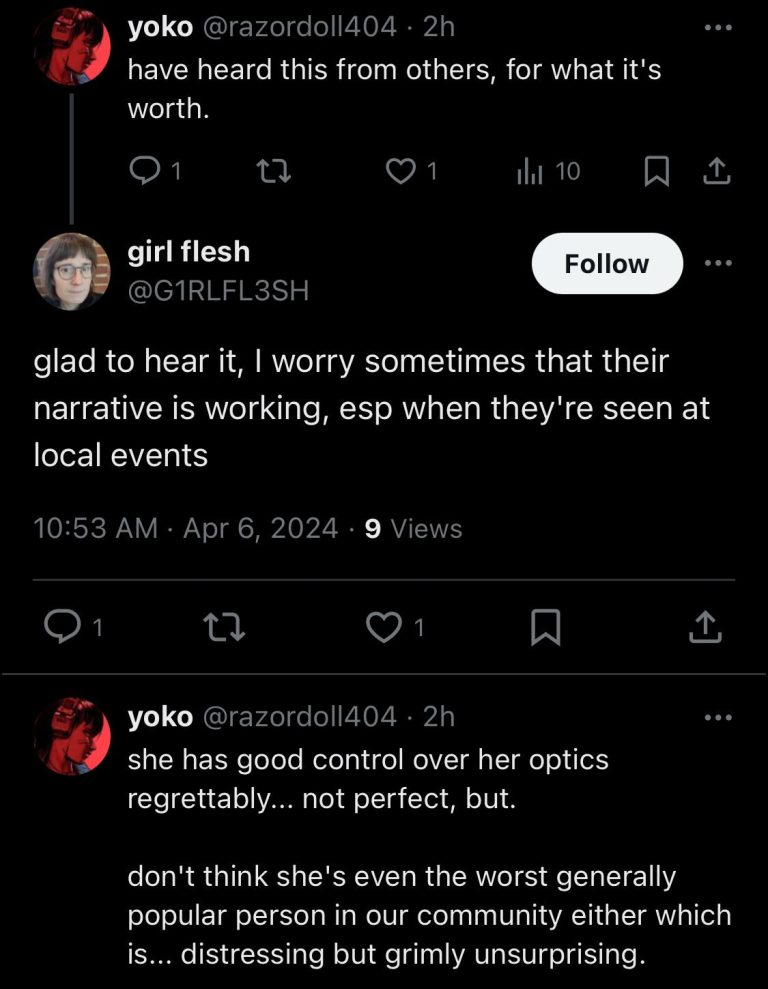Image resolution: width=768 pixels, height=989 pixels.
Task: View analytics on yoko's top tweet
Action: pos(529,172)
